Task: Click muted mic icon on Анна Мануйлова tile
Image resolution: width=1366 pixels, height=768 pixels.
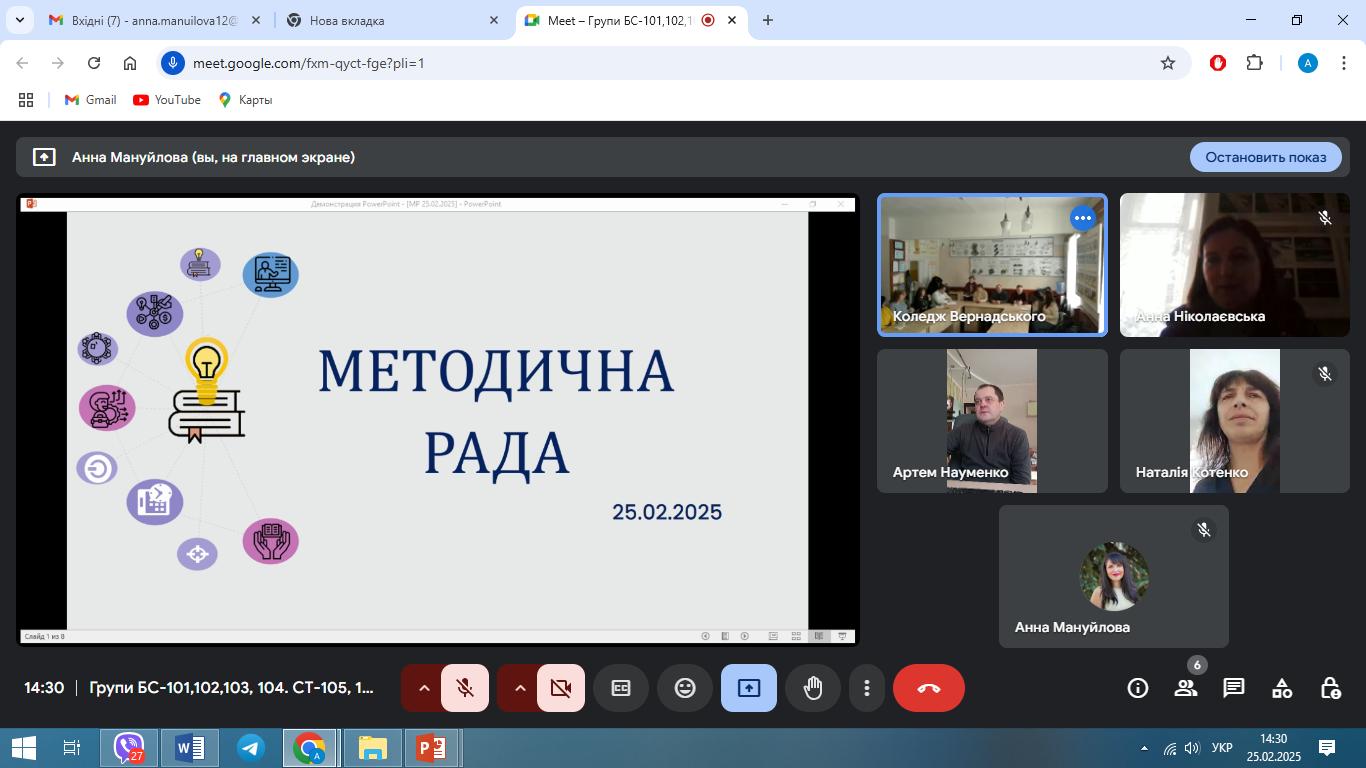Action: point(1204,530)
